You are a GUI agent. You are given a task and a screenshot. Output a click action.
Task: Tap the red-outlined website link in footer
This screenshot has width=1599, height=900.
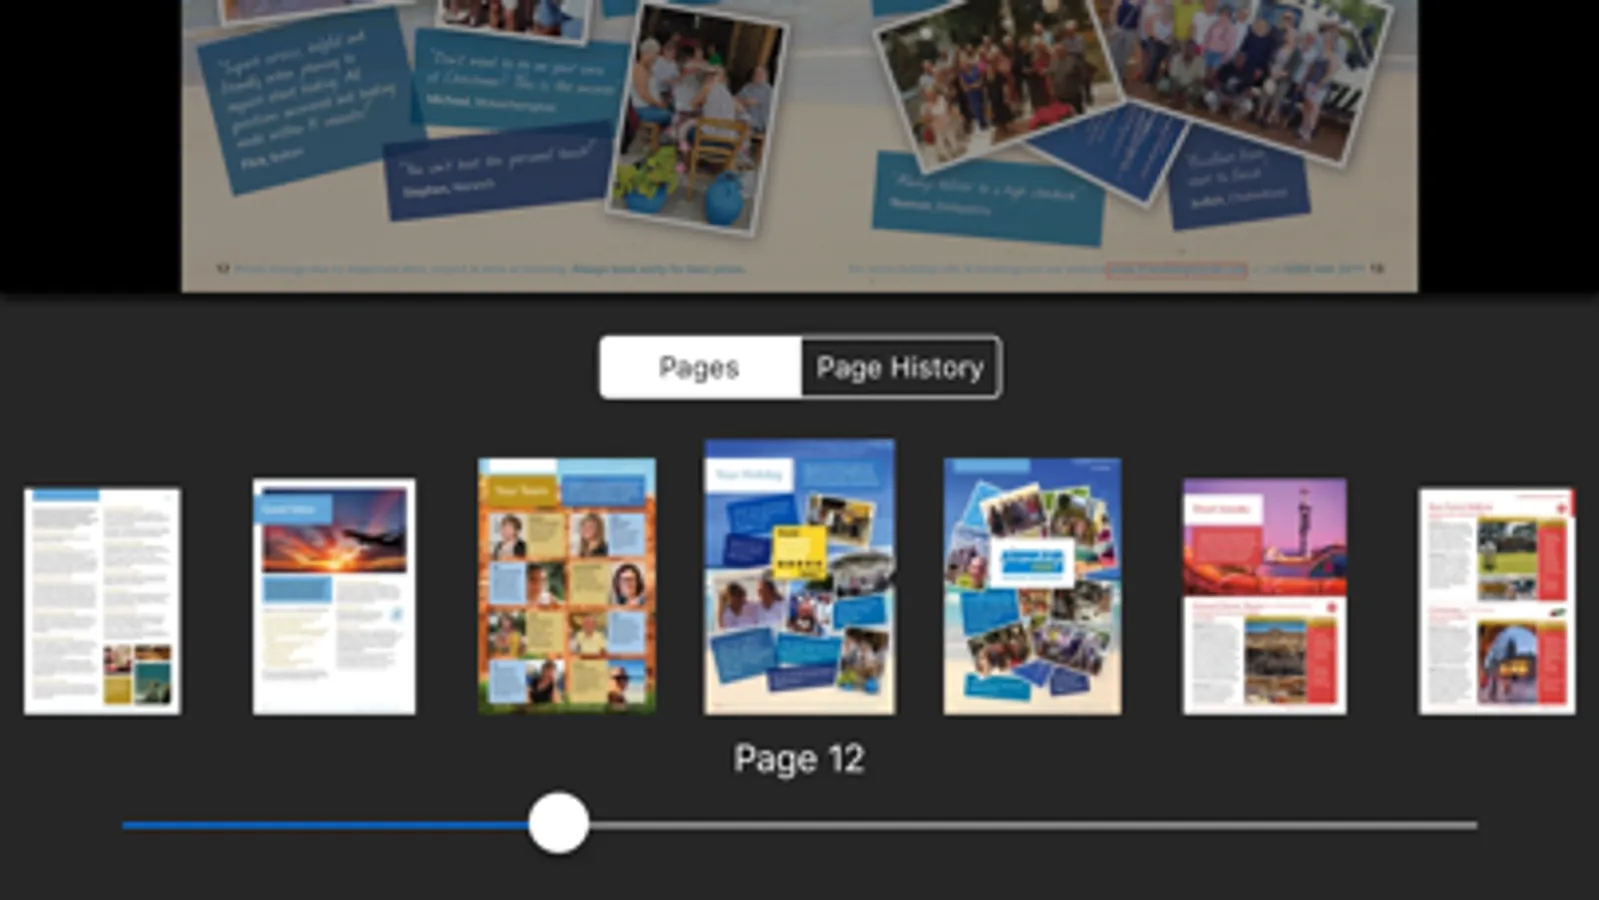point(1176,270)
